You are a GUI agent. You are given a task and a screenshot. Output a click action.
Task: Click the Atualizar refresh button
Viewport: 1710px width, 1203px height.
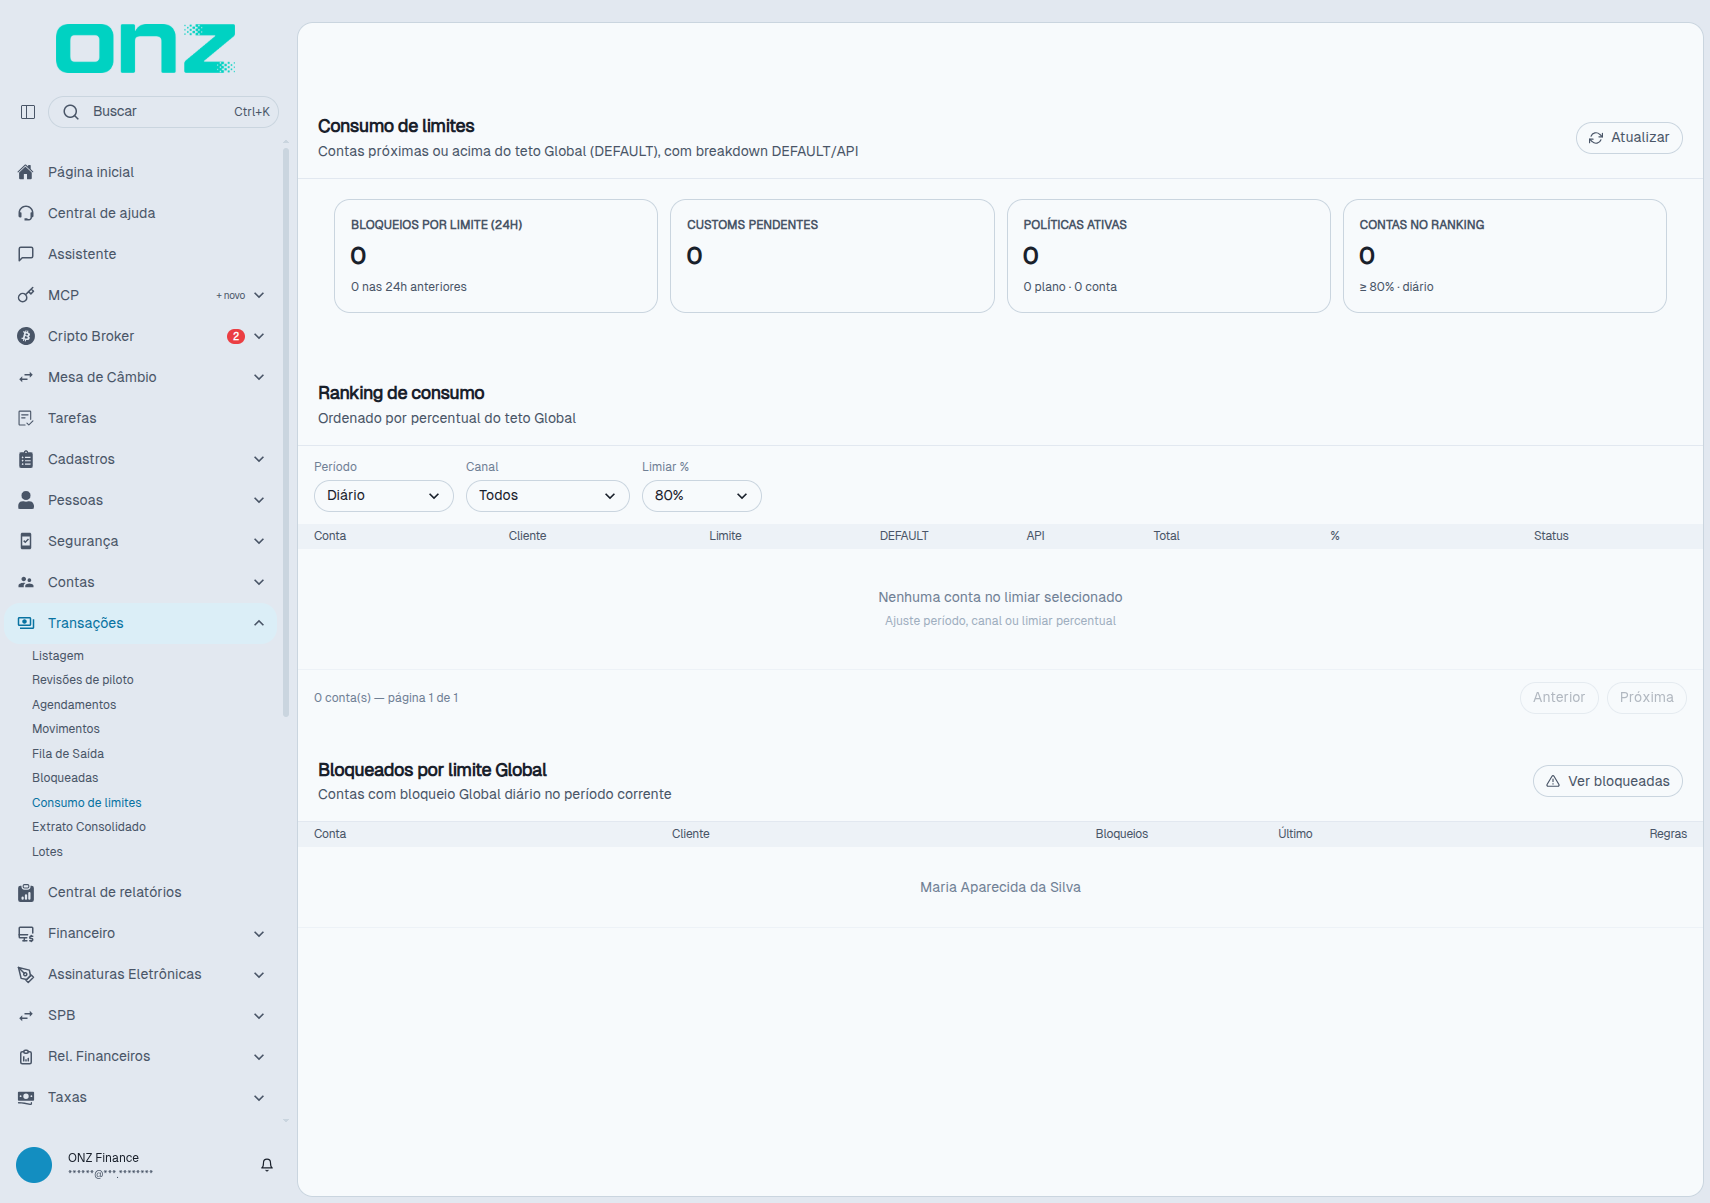point(1629,138)
